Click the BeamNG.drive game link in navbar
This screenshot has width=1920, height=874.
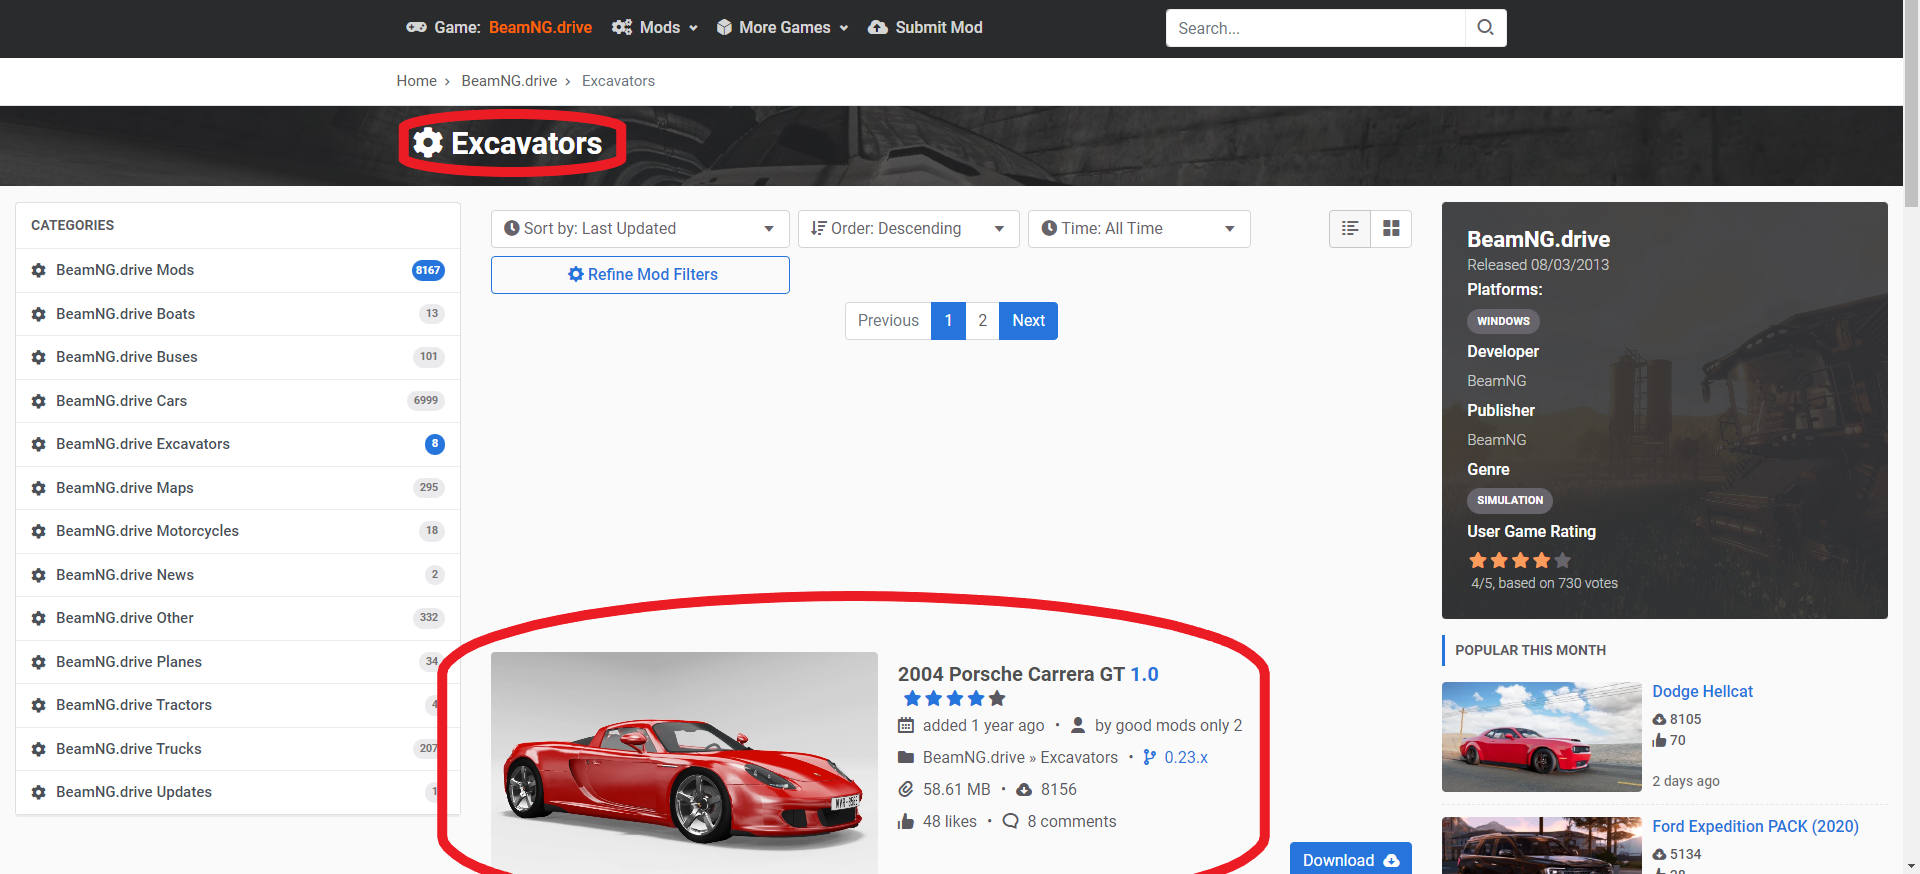click(x=540, y=28)
